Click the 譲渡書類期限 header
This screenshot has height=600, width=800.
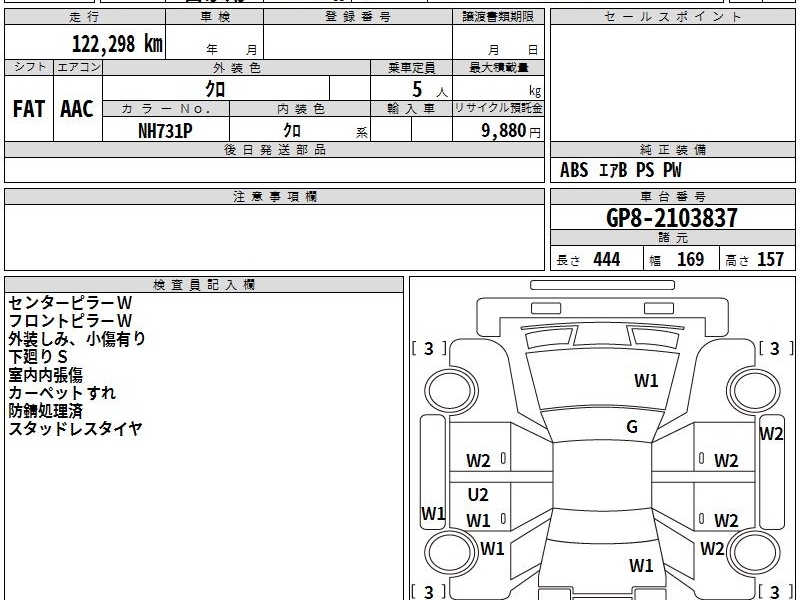pyautogui.click(x=498, y=17)
